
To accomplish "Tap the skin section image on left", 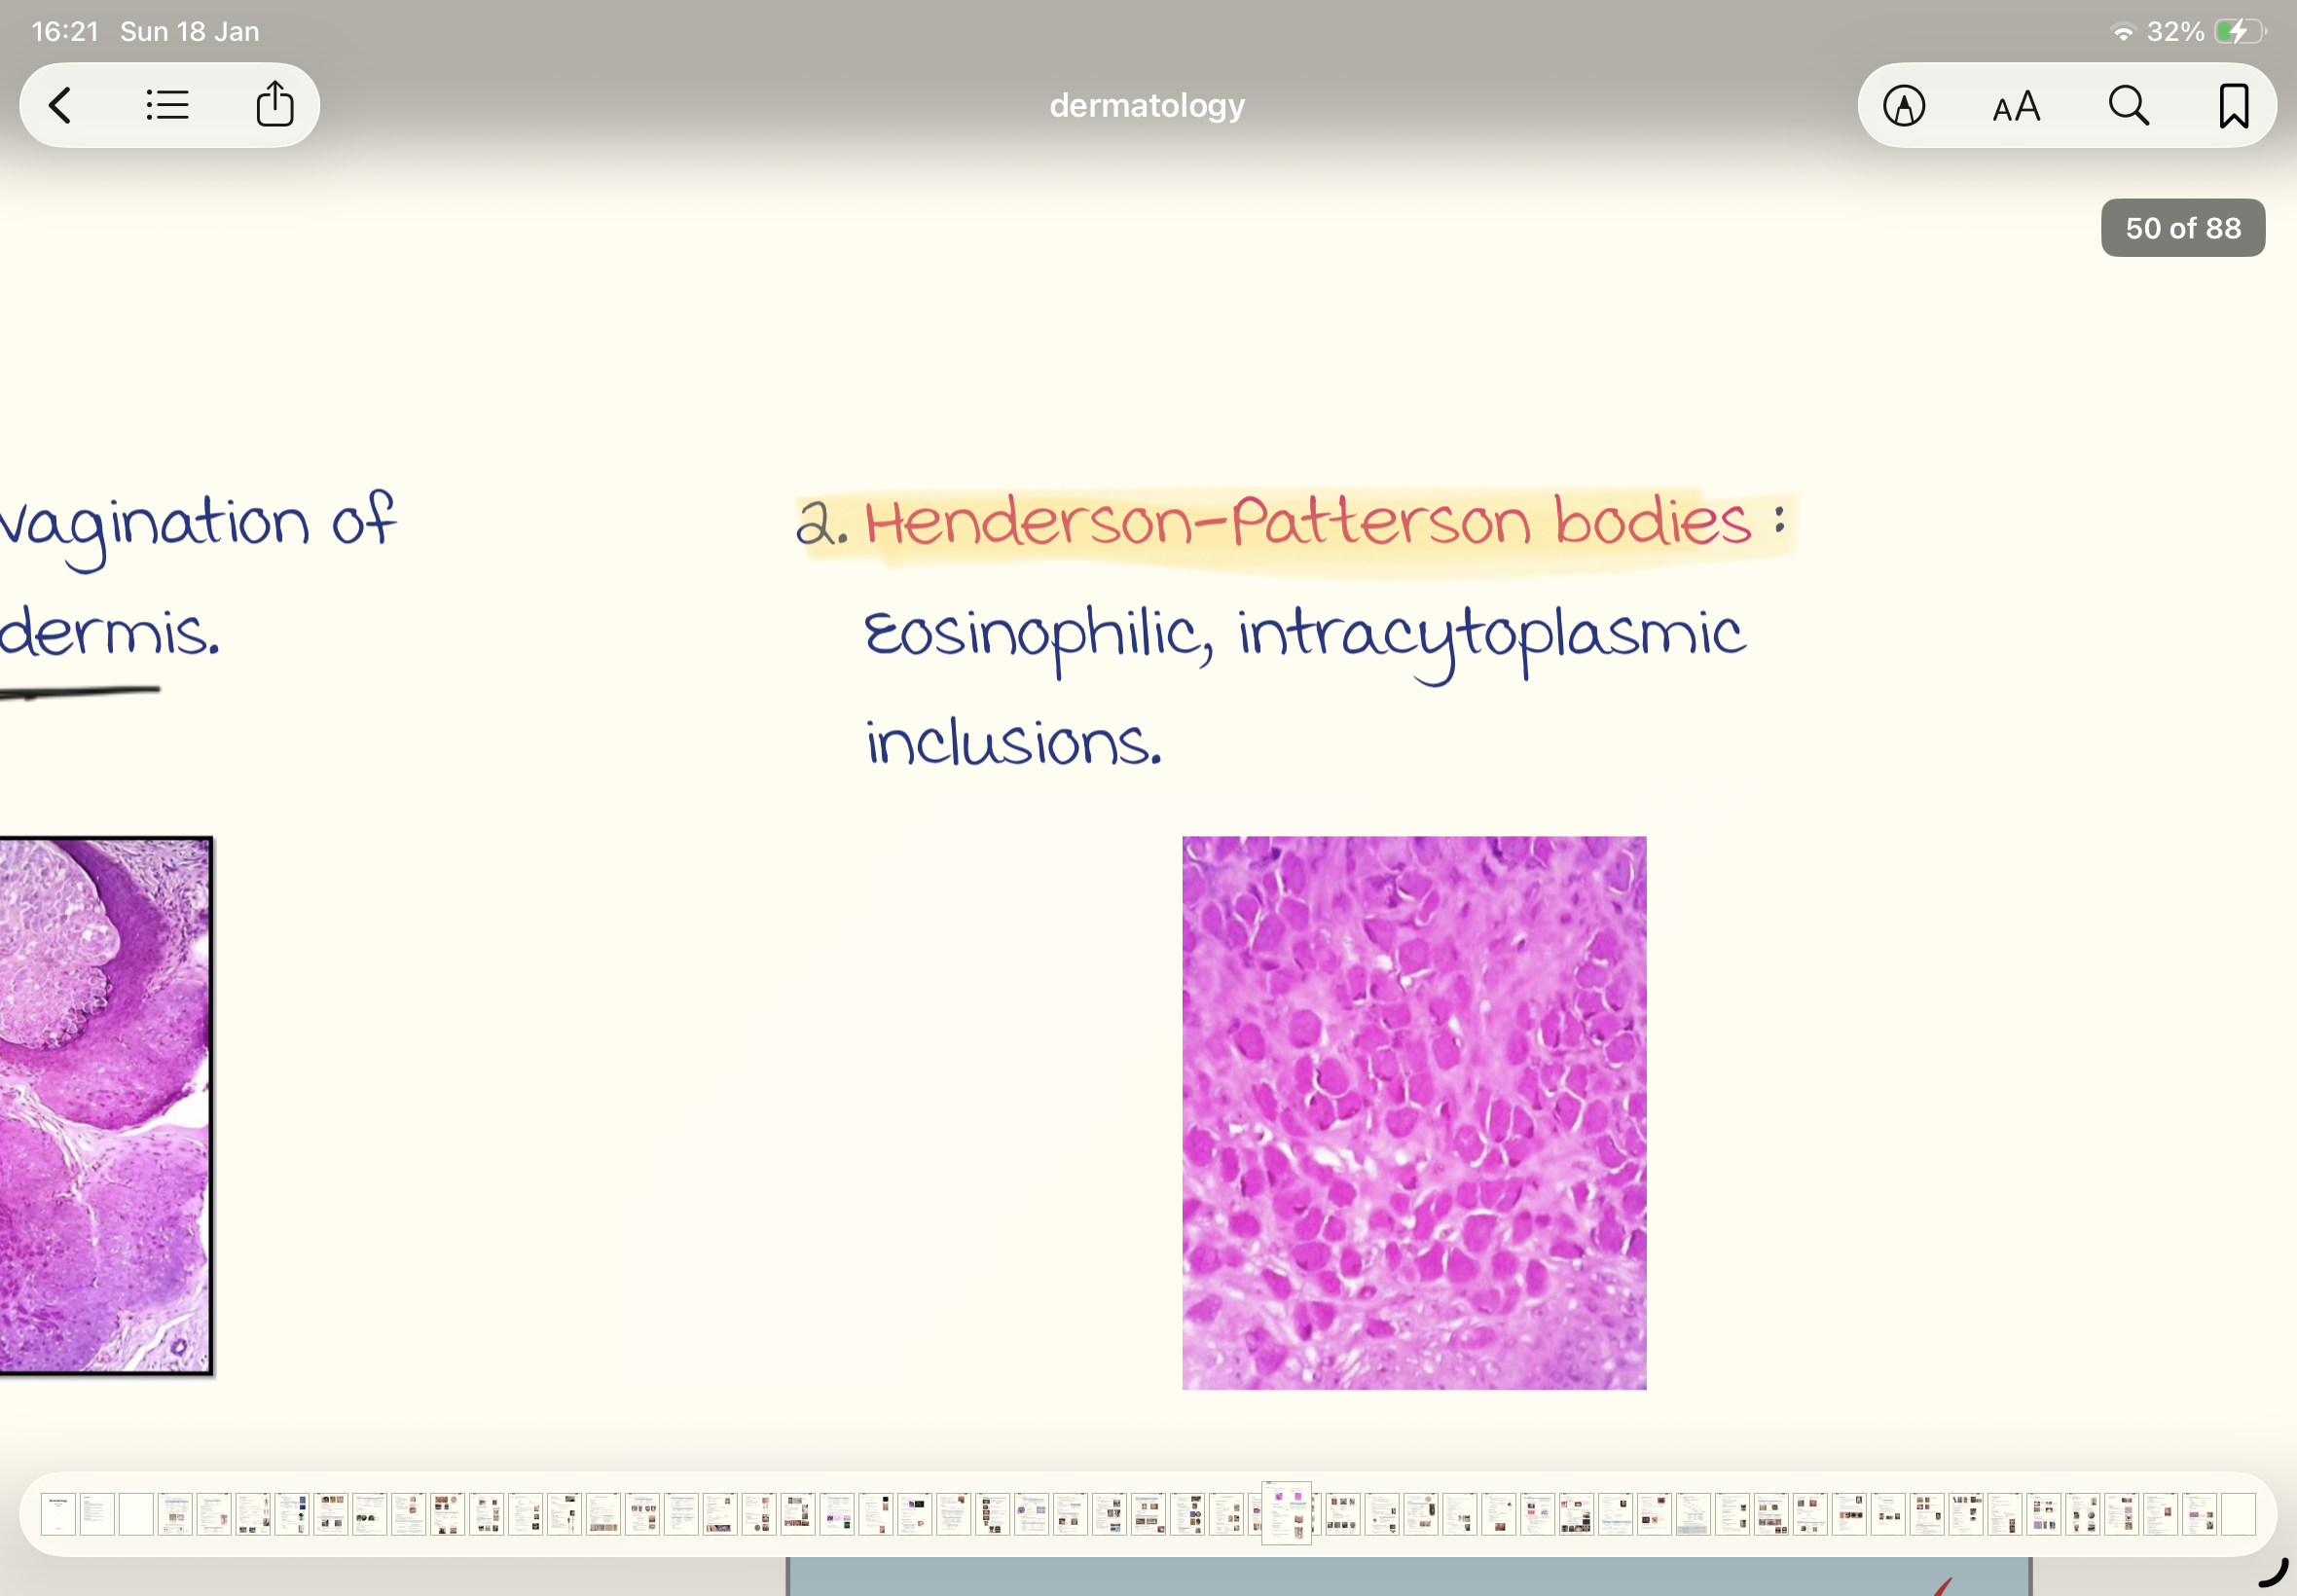I will click(105, 1105).
